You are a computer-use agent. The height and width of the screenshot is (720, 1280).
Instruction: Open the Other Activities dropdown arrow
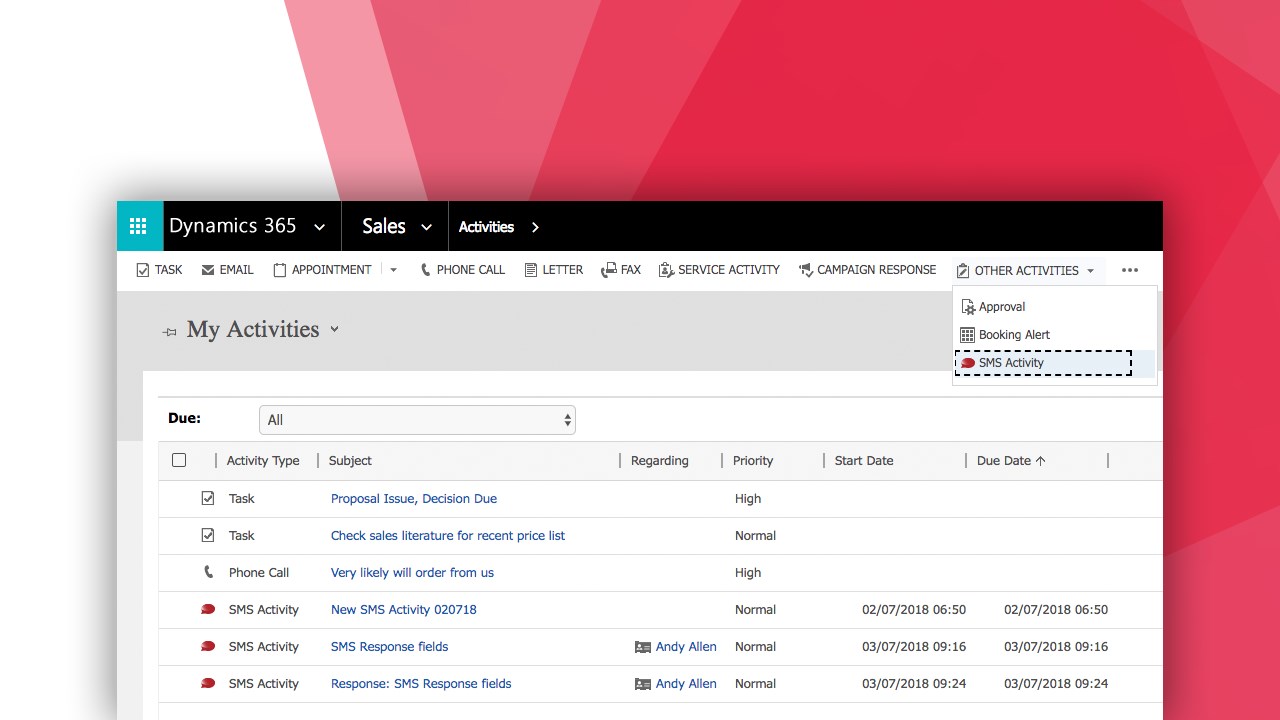pos(1090,271)
